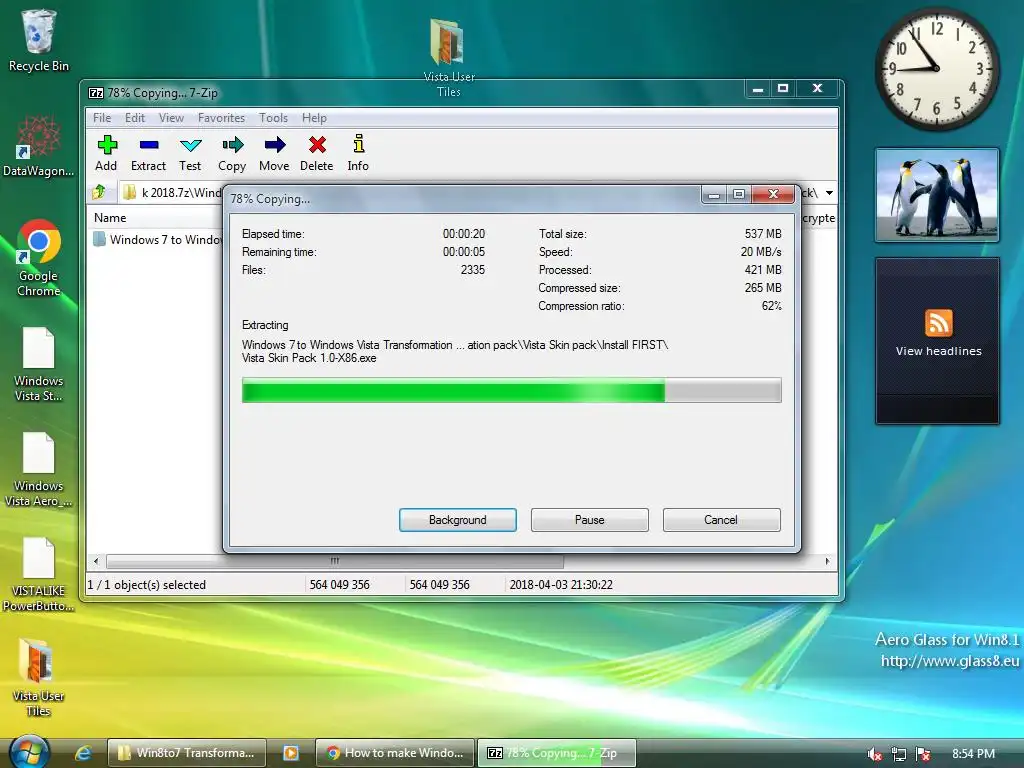
Task: Click the penguins slideshow gadget picture
Action: pyautogui.click(x=937, y=195)
